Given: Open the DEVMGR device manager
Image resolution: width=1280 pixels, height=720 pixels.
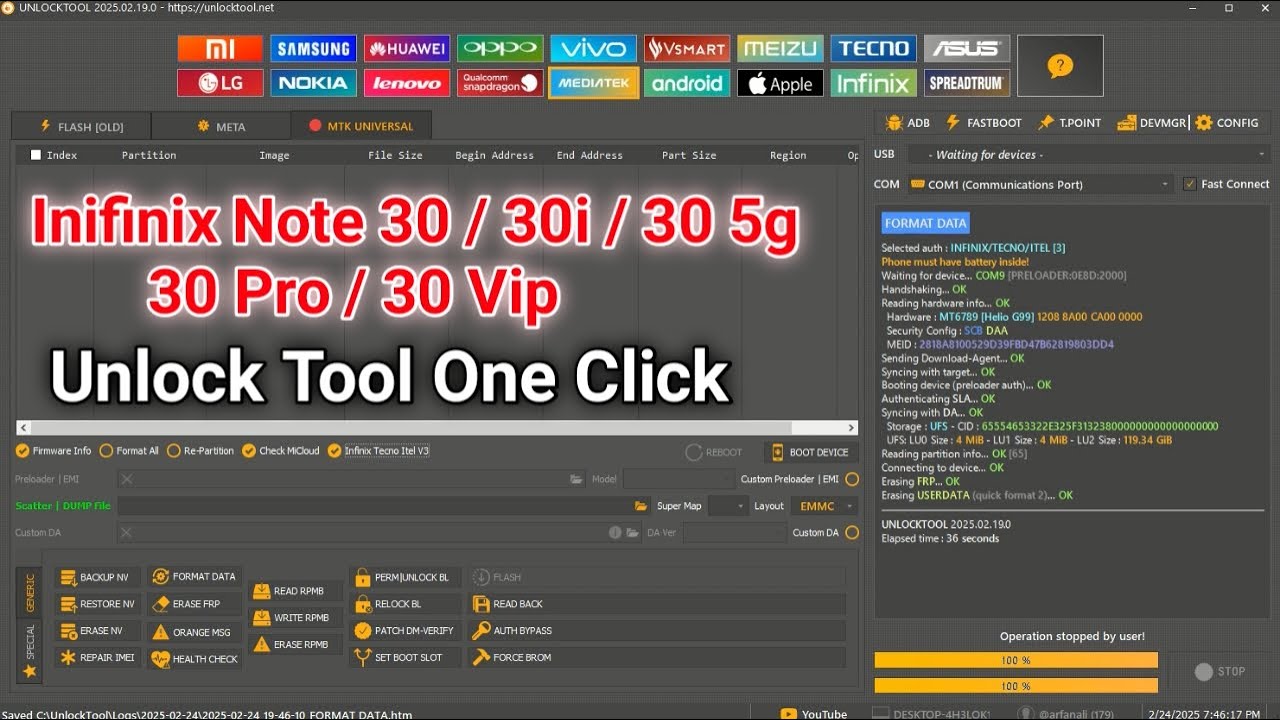Looking at the screenshot, I should (x=1150, y=123).
